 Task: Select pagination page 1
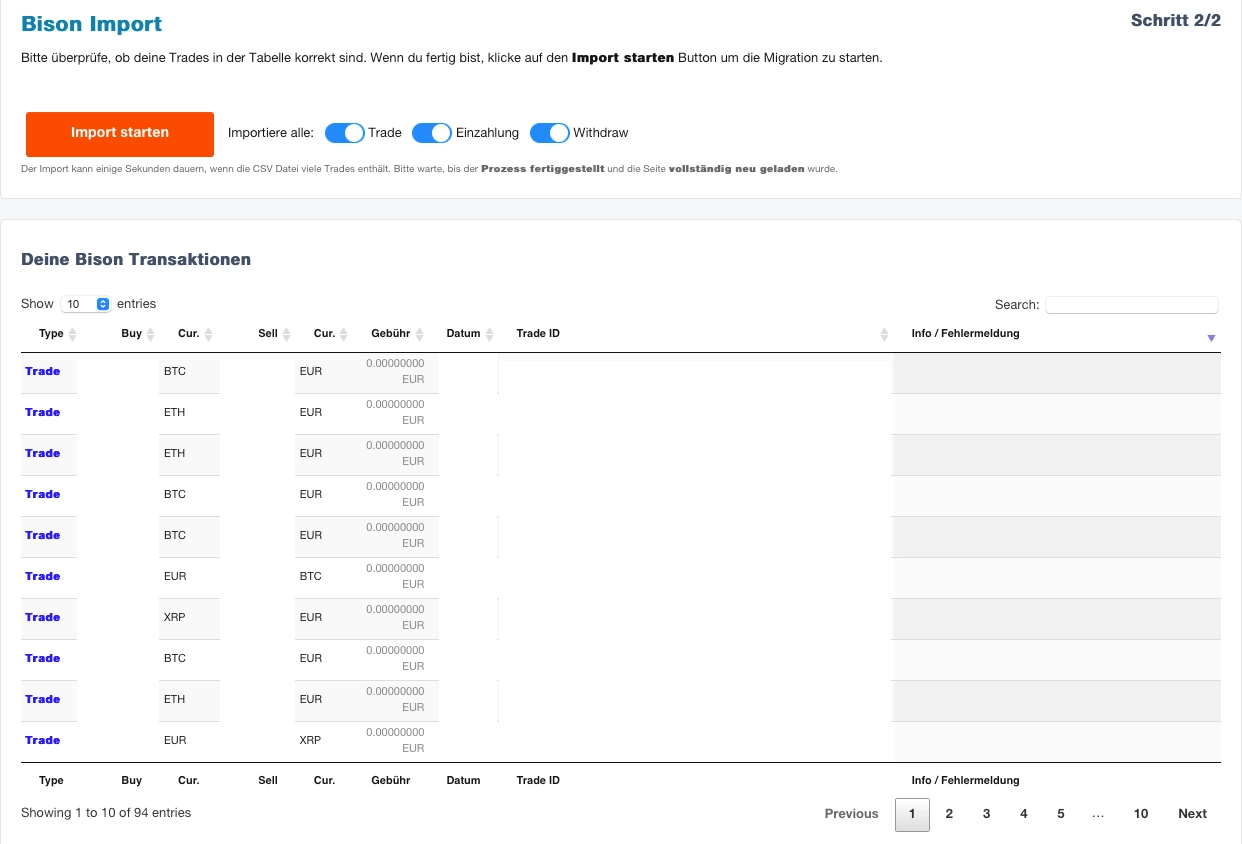[912, 814]
